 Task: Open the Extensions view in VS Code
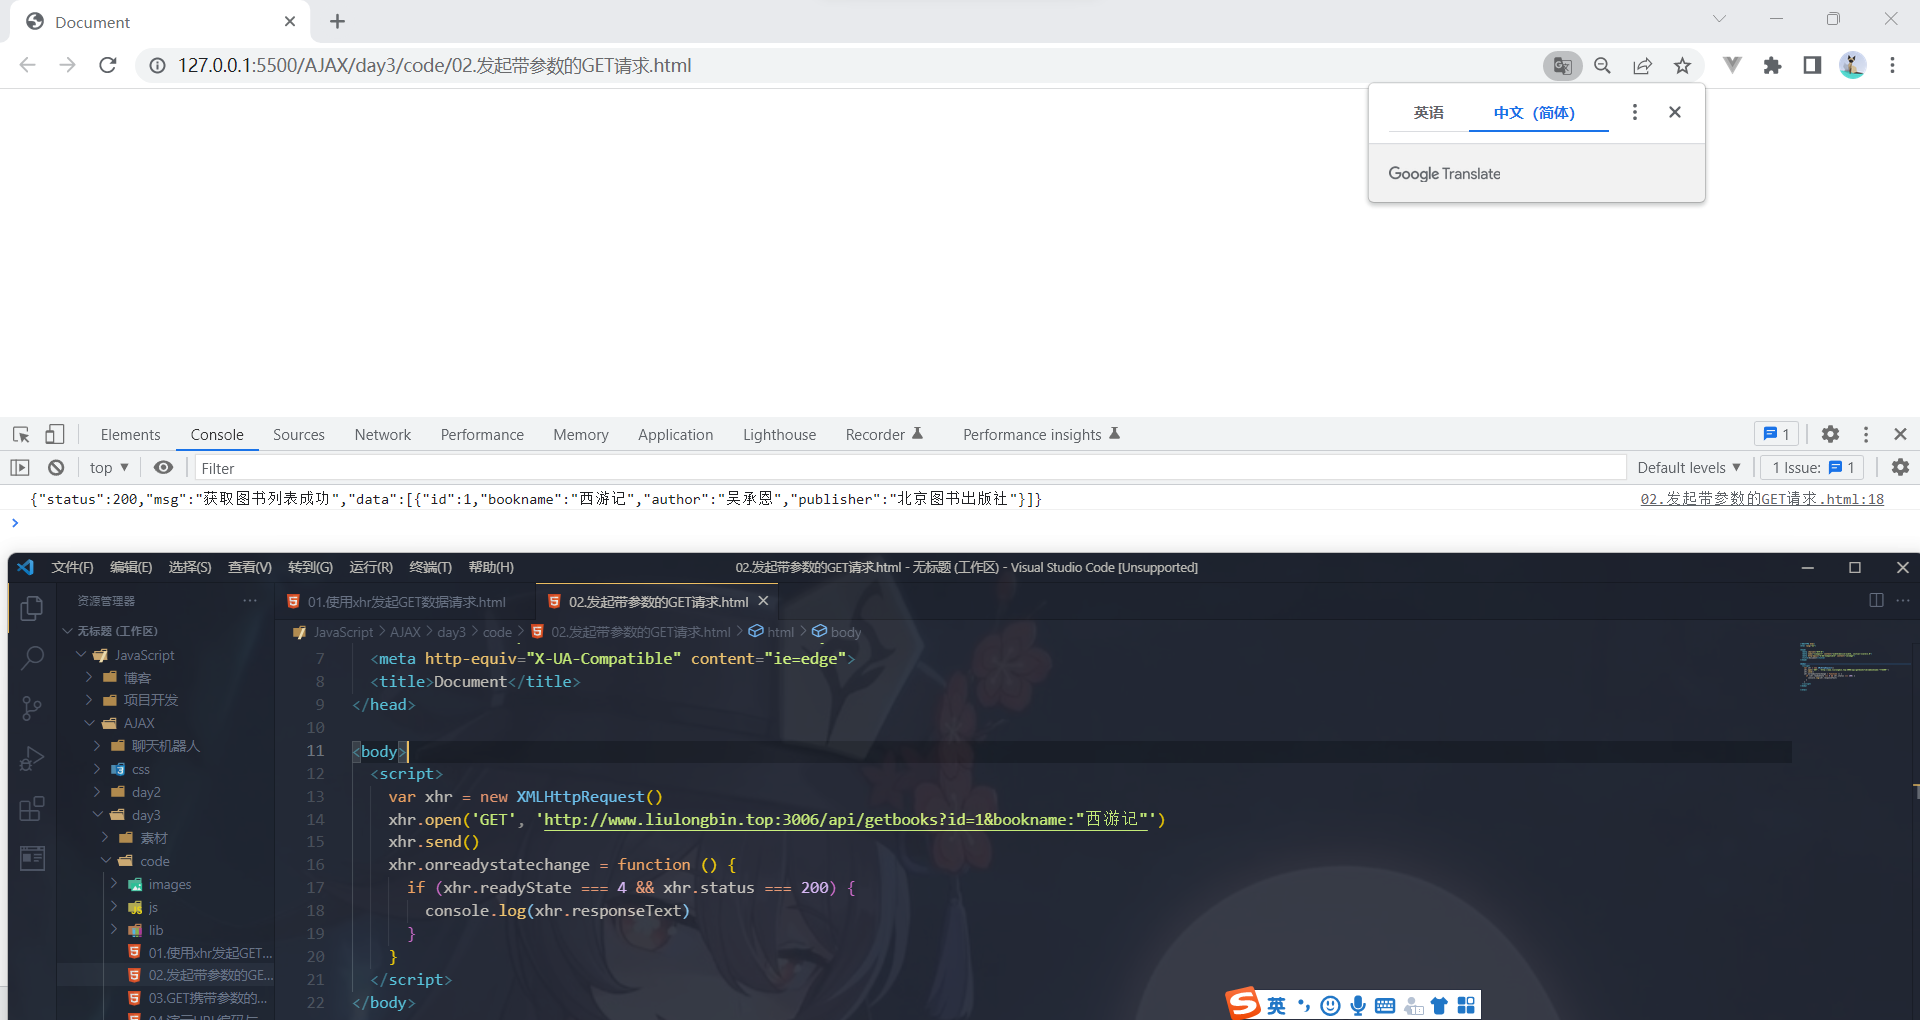click(31, 808)
